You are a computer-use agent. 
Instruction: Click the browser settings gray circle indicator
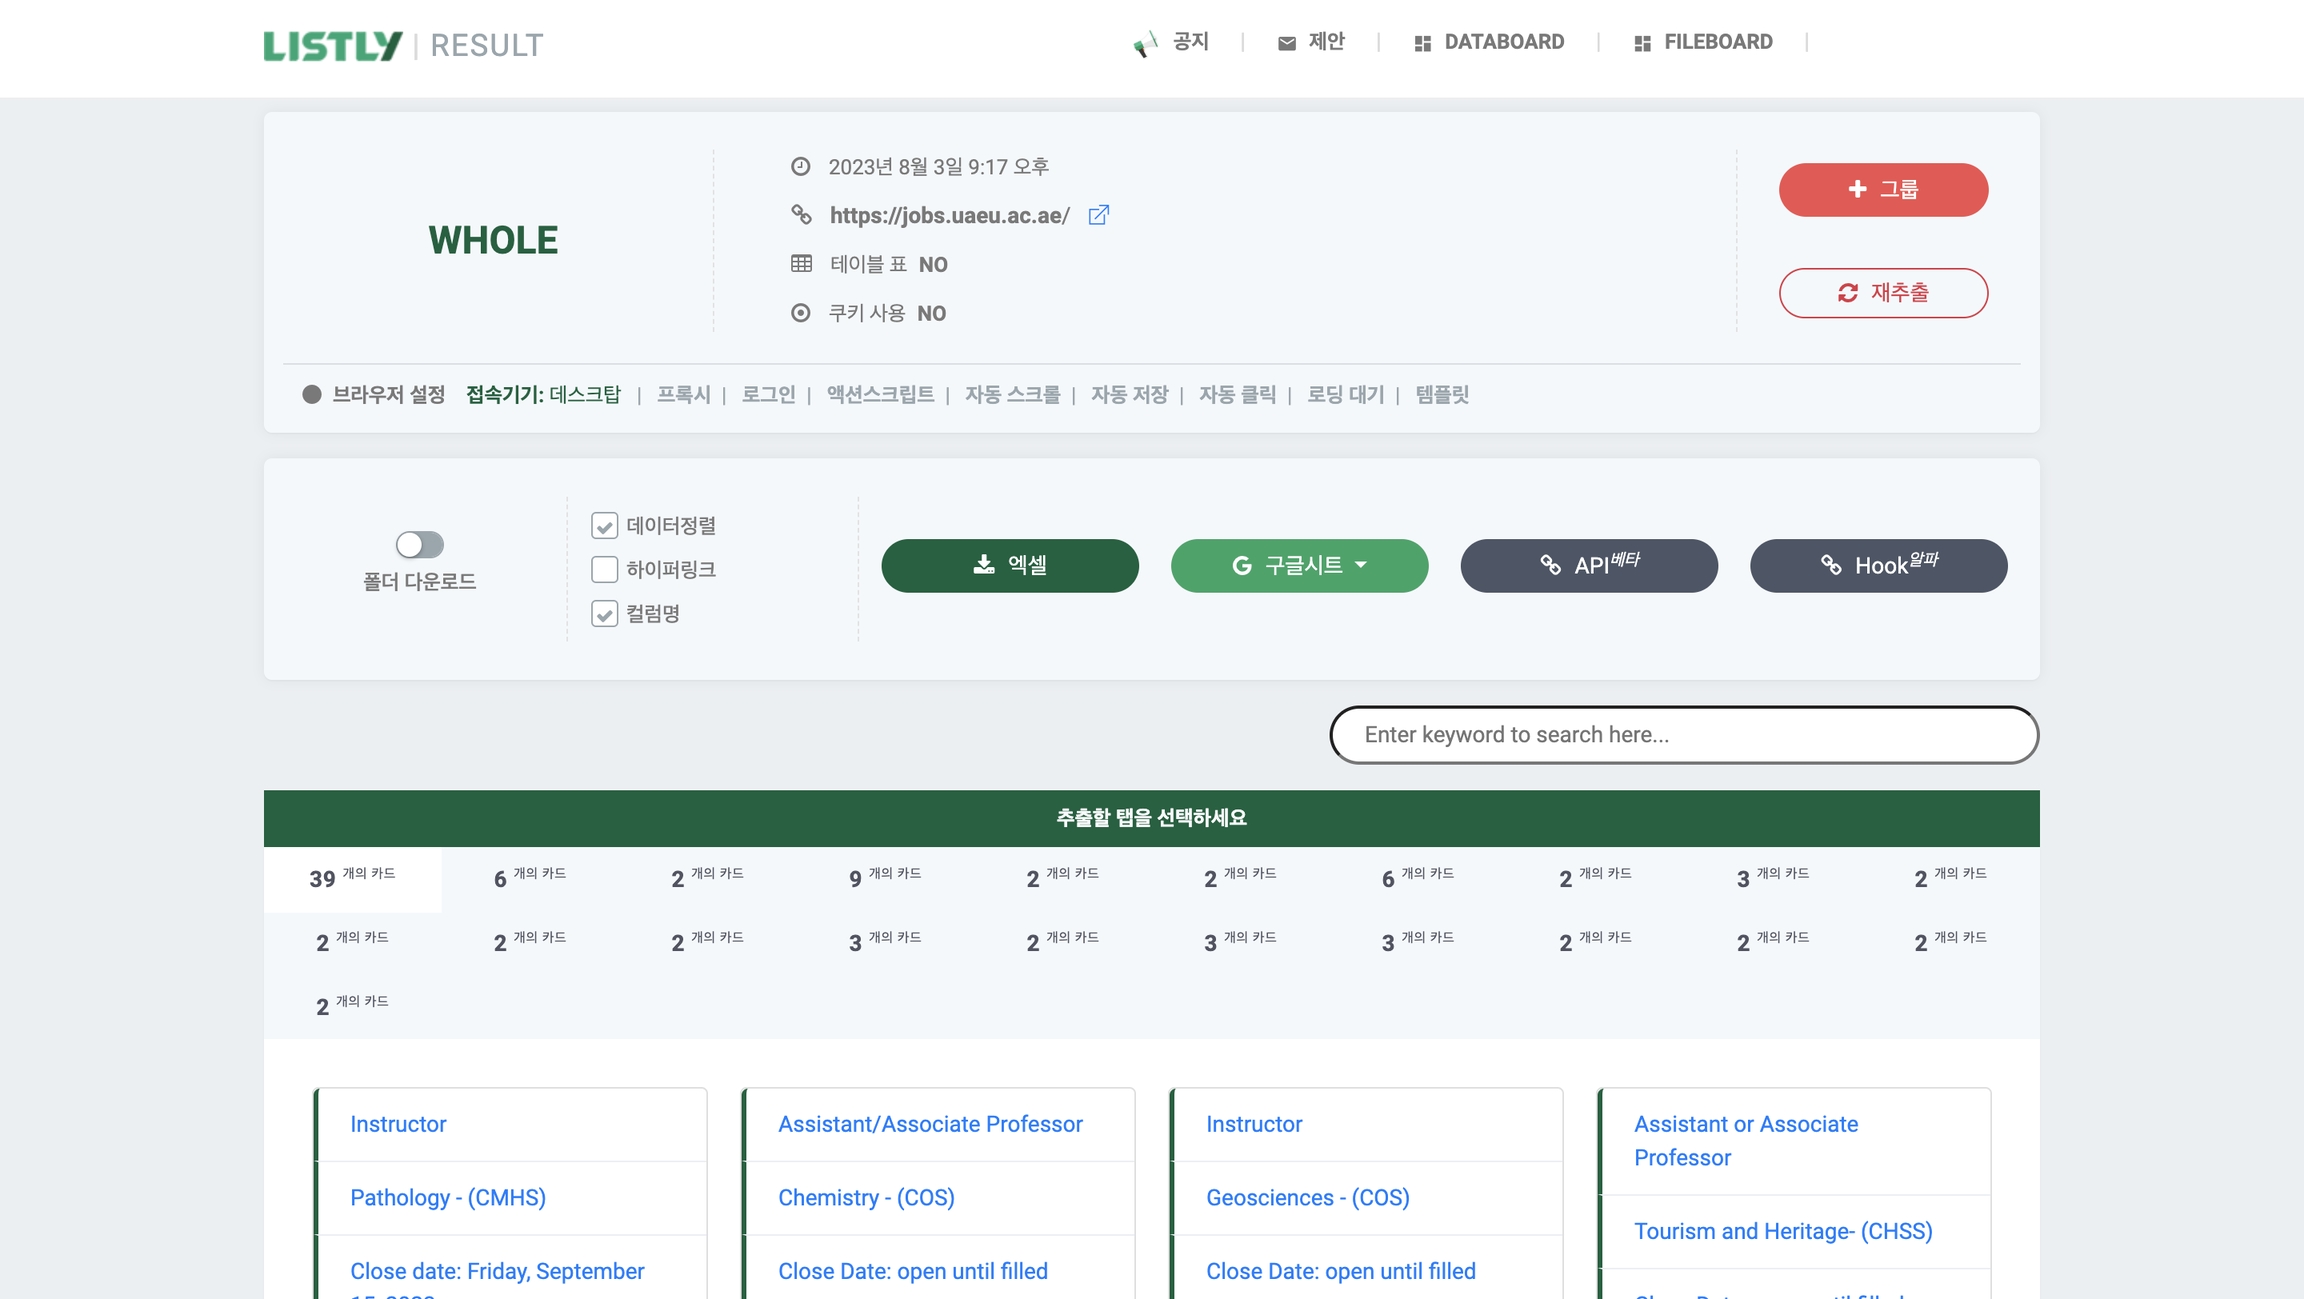click(x=312, y=394)
